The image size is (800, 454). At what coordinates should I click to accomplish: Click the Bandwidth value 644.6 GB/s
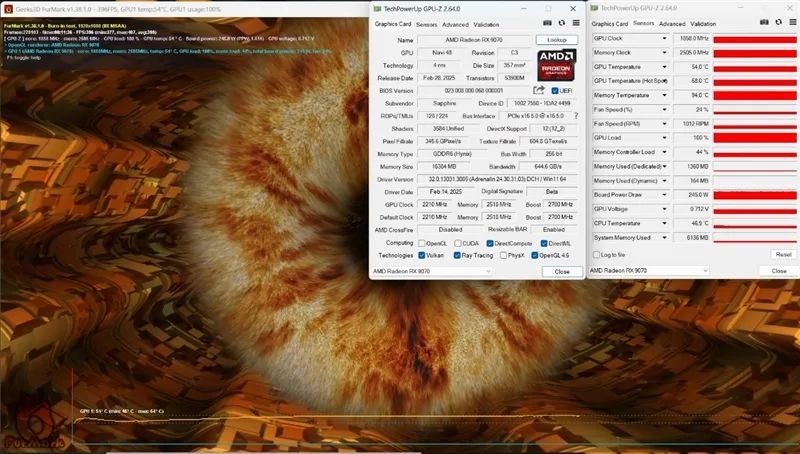coord(548,167)
